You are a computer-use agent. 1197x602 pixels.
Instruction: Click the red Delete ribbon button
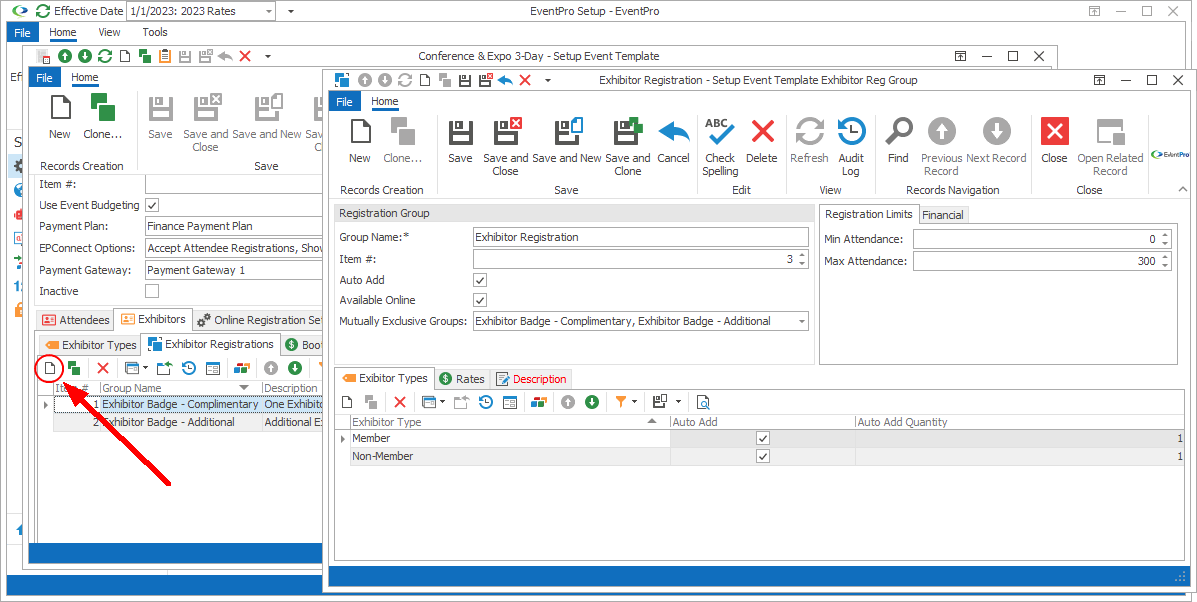coord(762,141)
